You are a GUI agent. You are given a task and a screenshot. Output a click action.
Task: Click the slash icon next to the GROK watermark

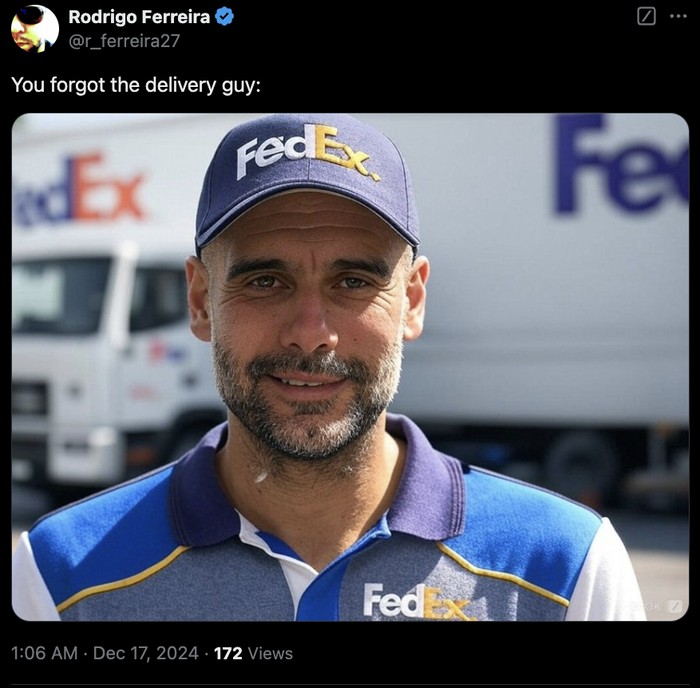tap(676, 606)
